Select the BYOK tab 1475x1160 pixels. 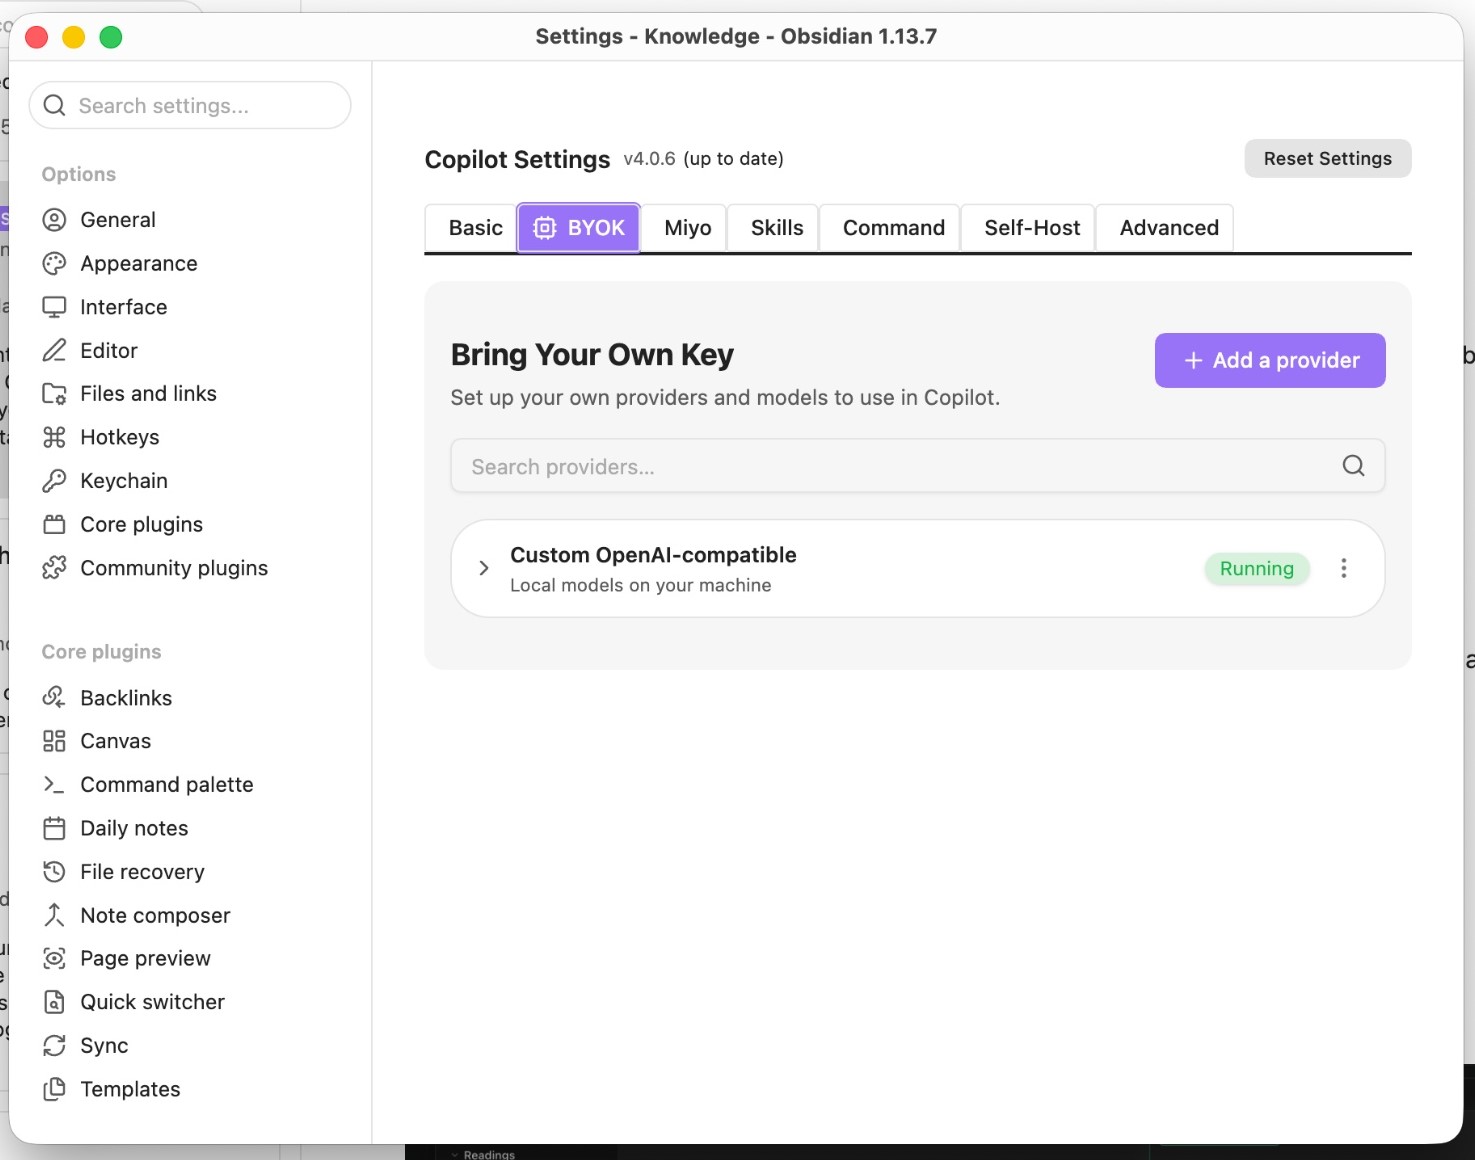[579, 228]
